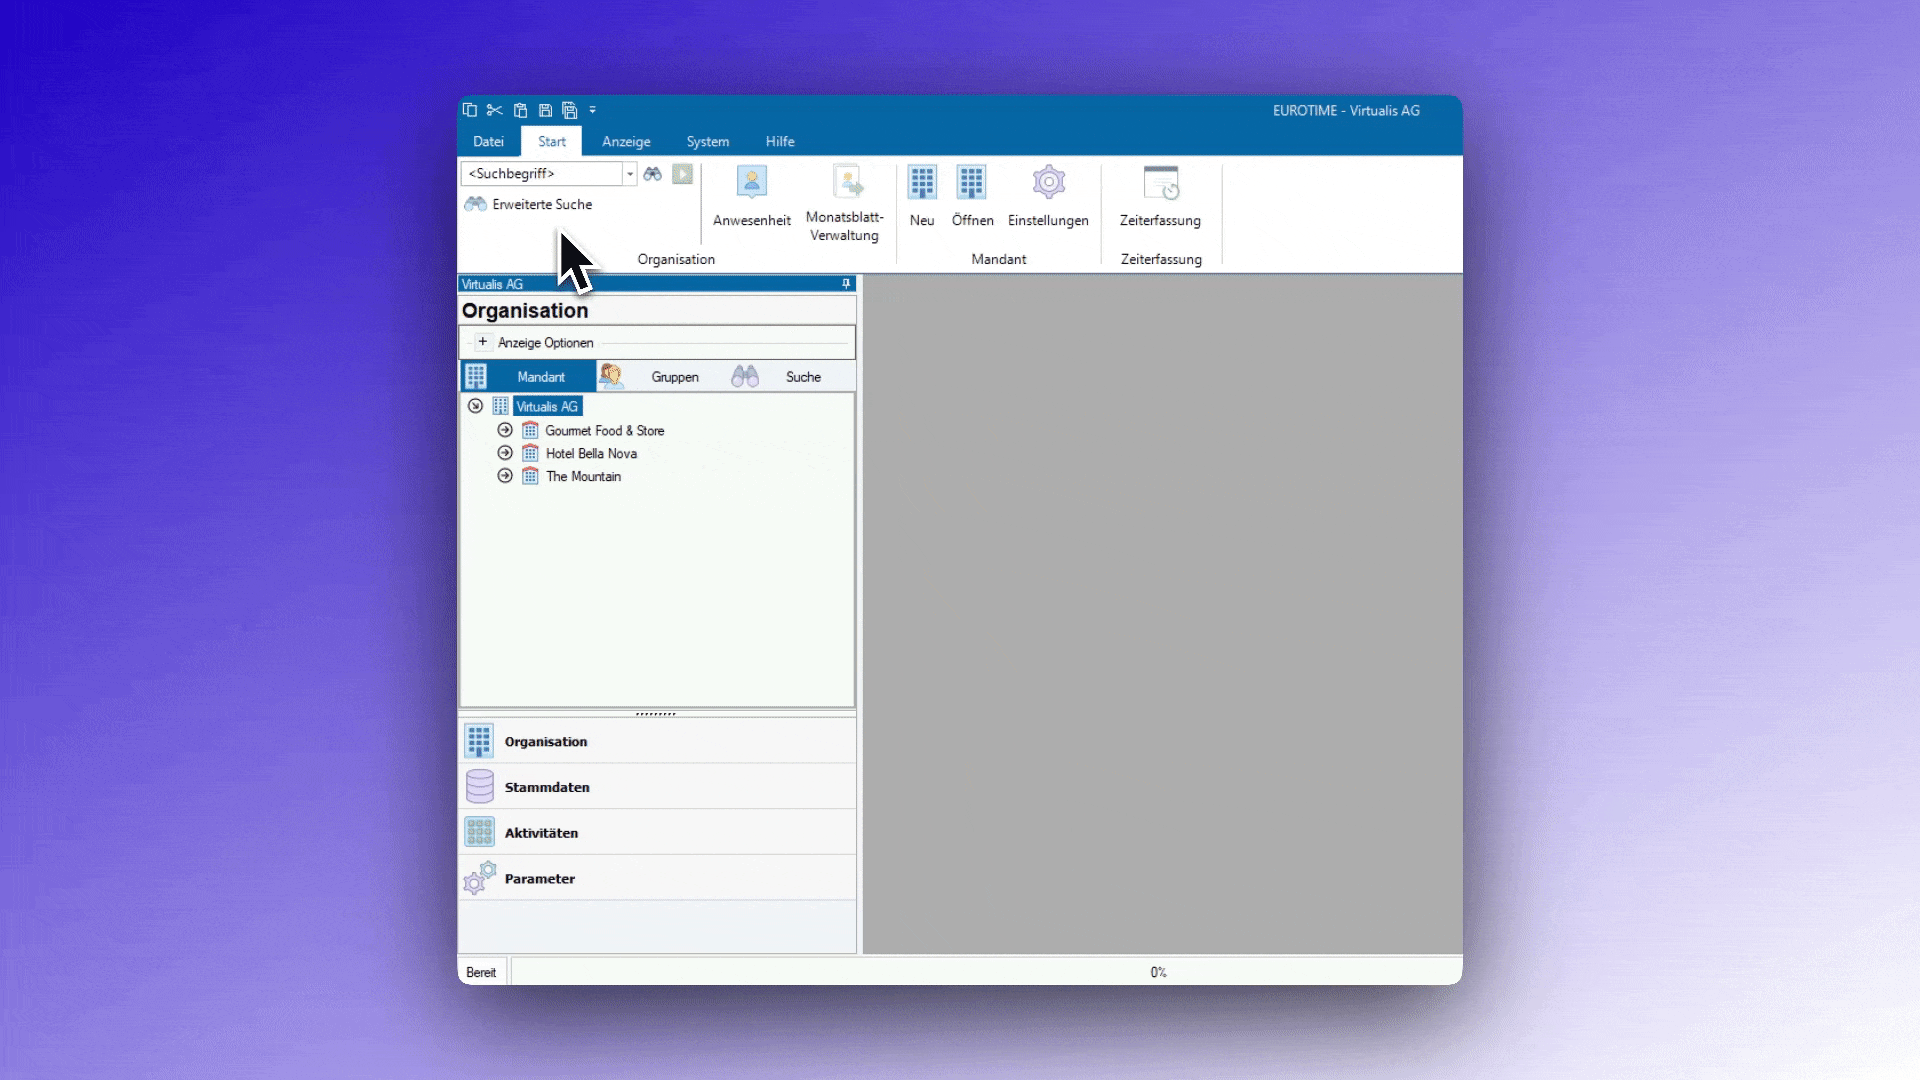Create a new Mandant with Neu

(x=922, y=196)
